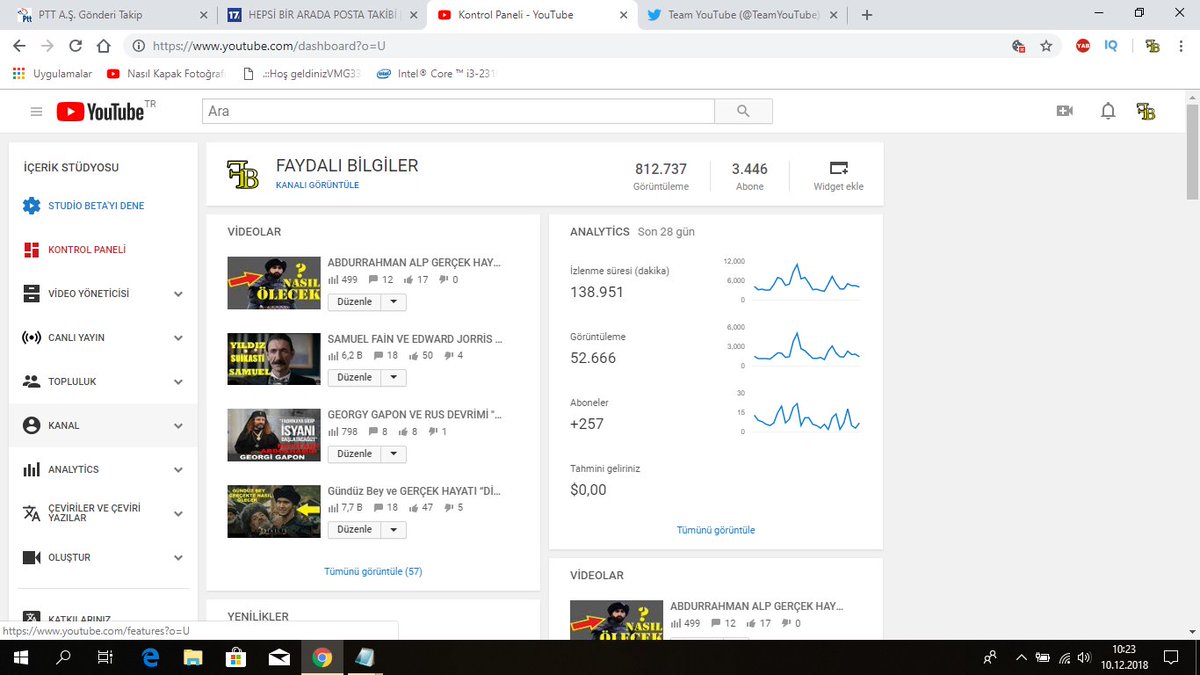Click KANALI GÖRÜNTÜLE link
This screenshot has height=675, width=1200.
pos(317,185)
